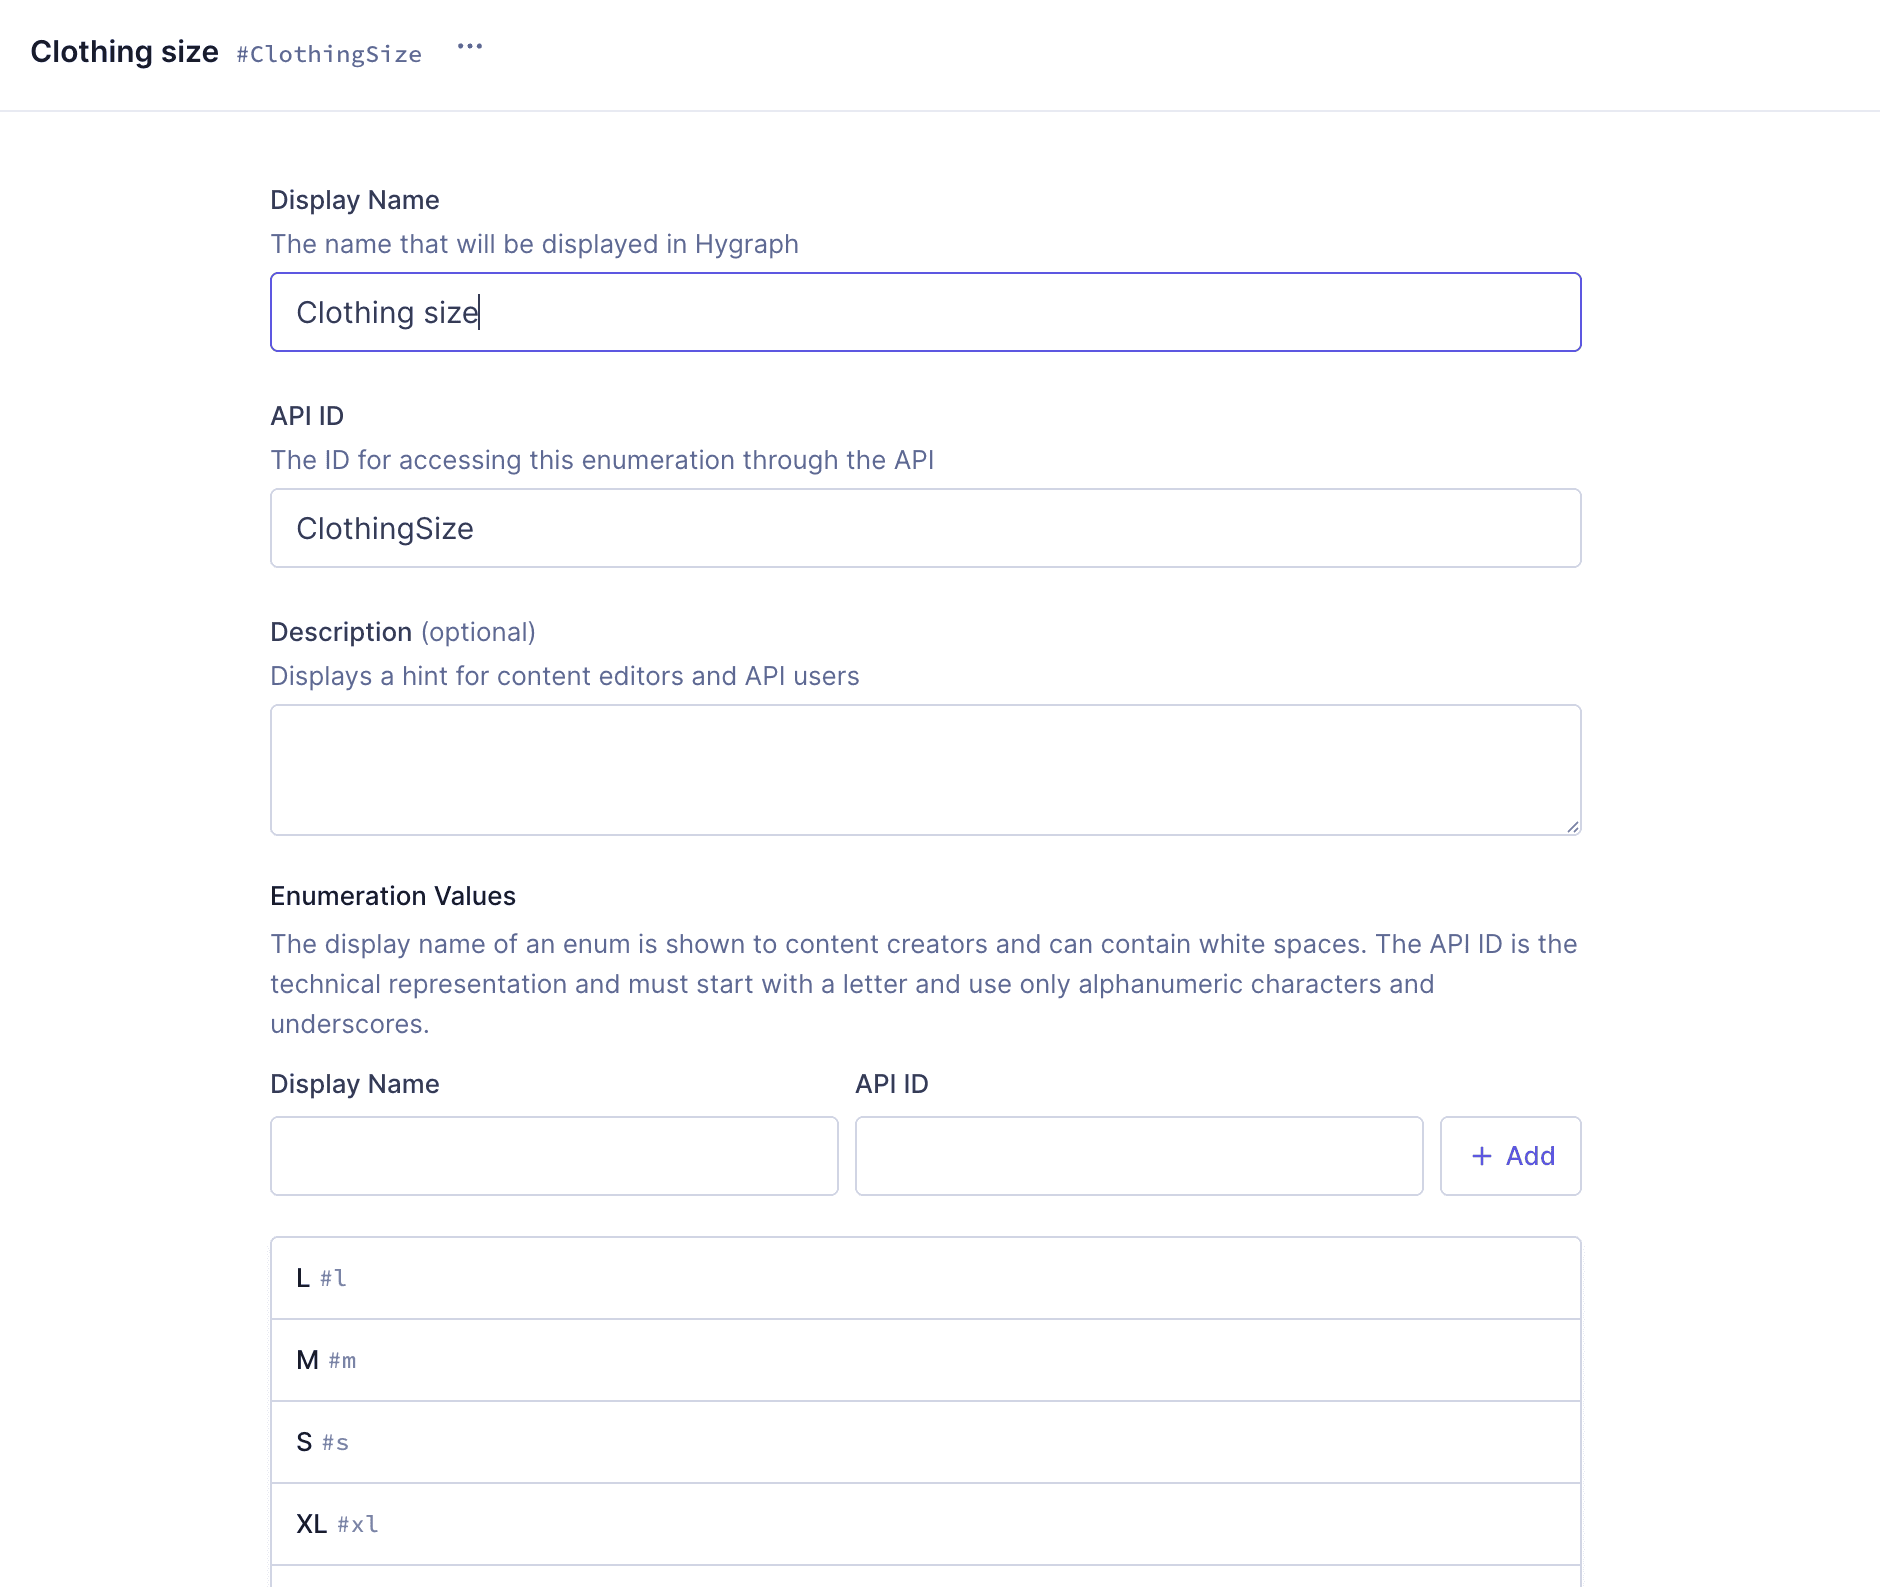Click the Display Name label above the first field
The width and height of the screenshot is (1880, 1587).
[x=354, y=199]
